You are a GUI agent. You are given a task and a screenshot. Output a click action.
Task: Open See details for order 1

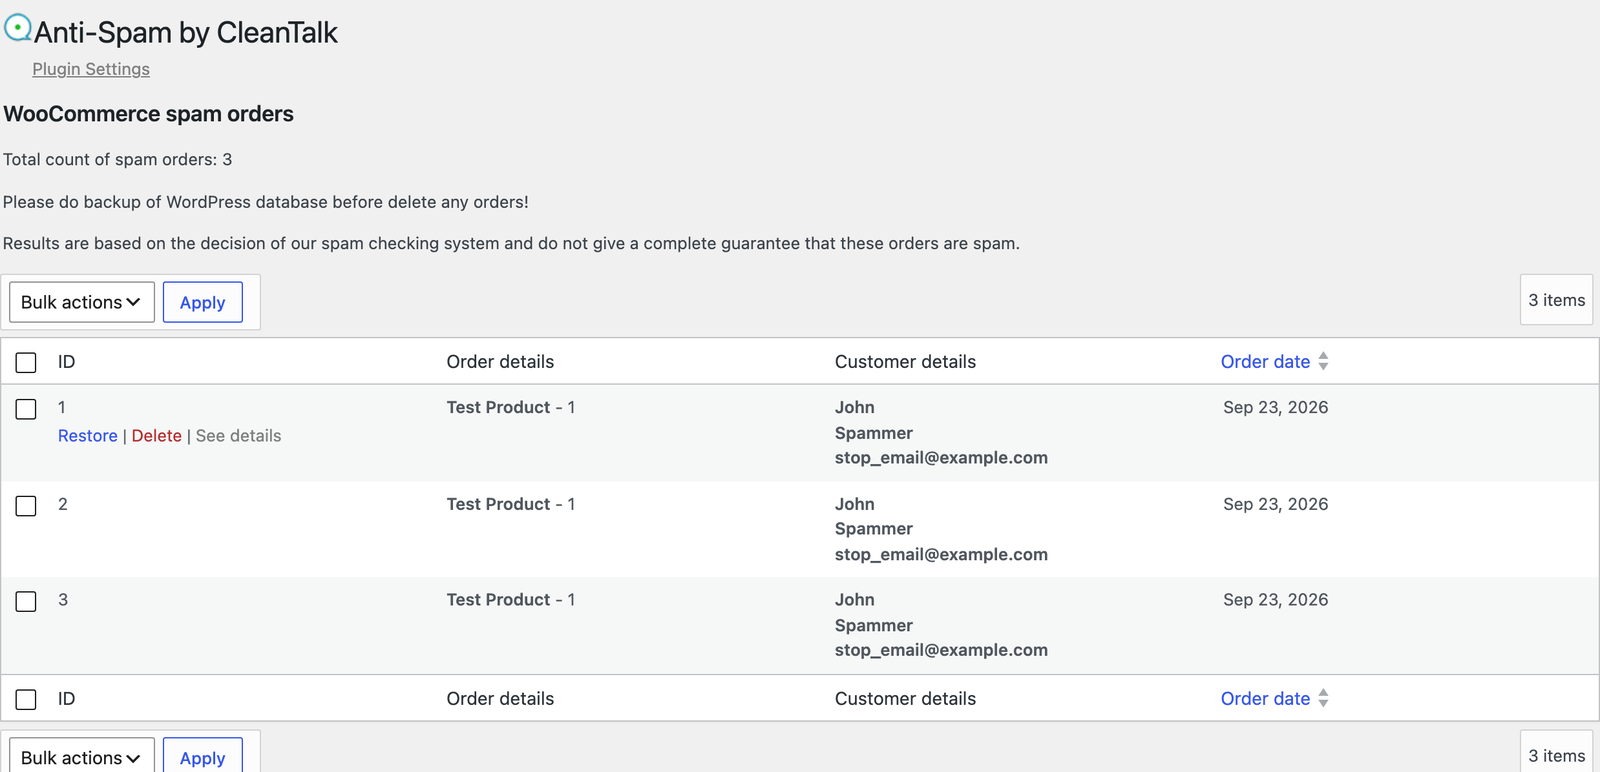(239, 436)
